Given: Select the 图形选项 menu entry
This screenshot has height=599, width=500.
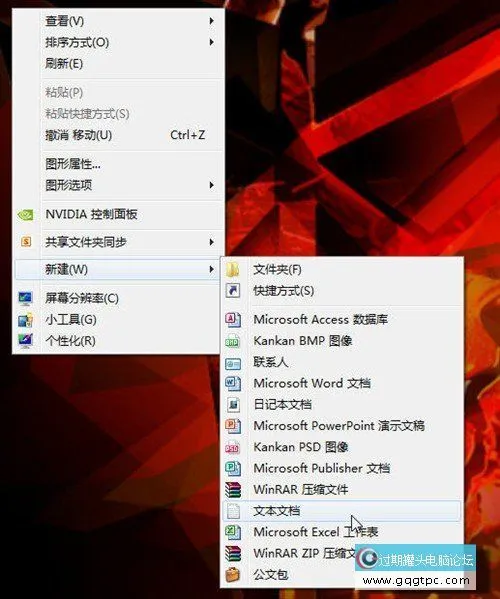Looking at the screenshot, I should pos(118,185).
